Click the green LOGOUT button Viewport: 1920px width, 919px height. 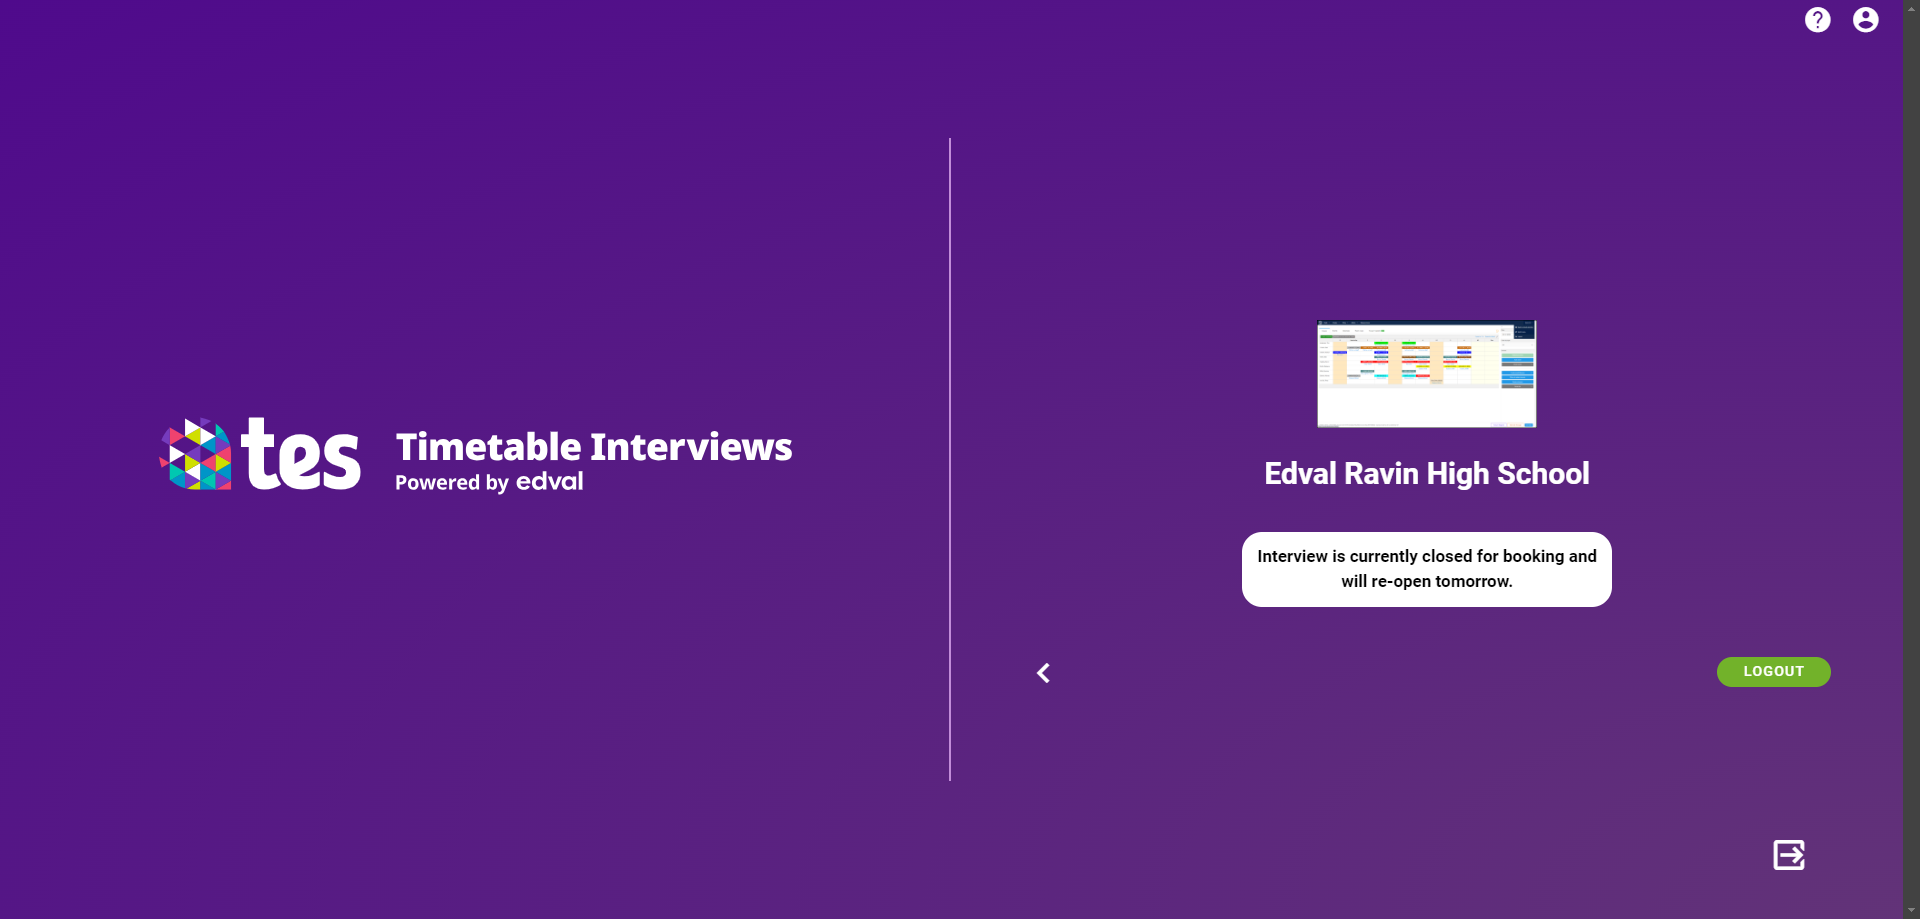pyautogui.click(x=1773, y=672)
